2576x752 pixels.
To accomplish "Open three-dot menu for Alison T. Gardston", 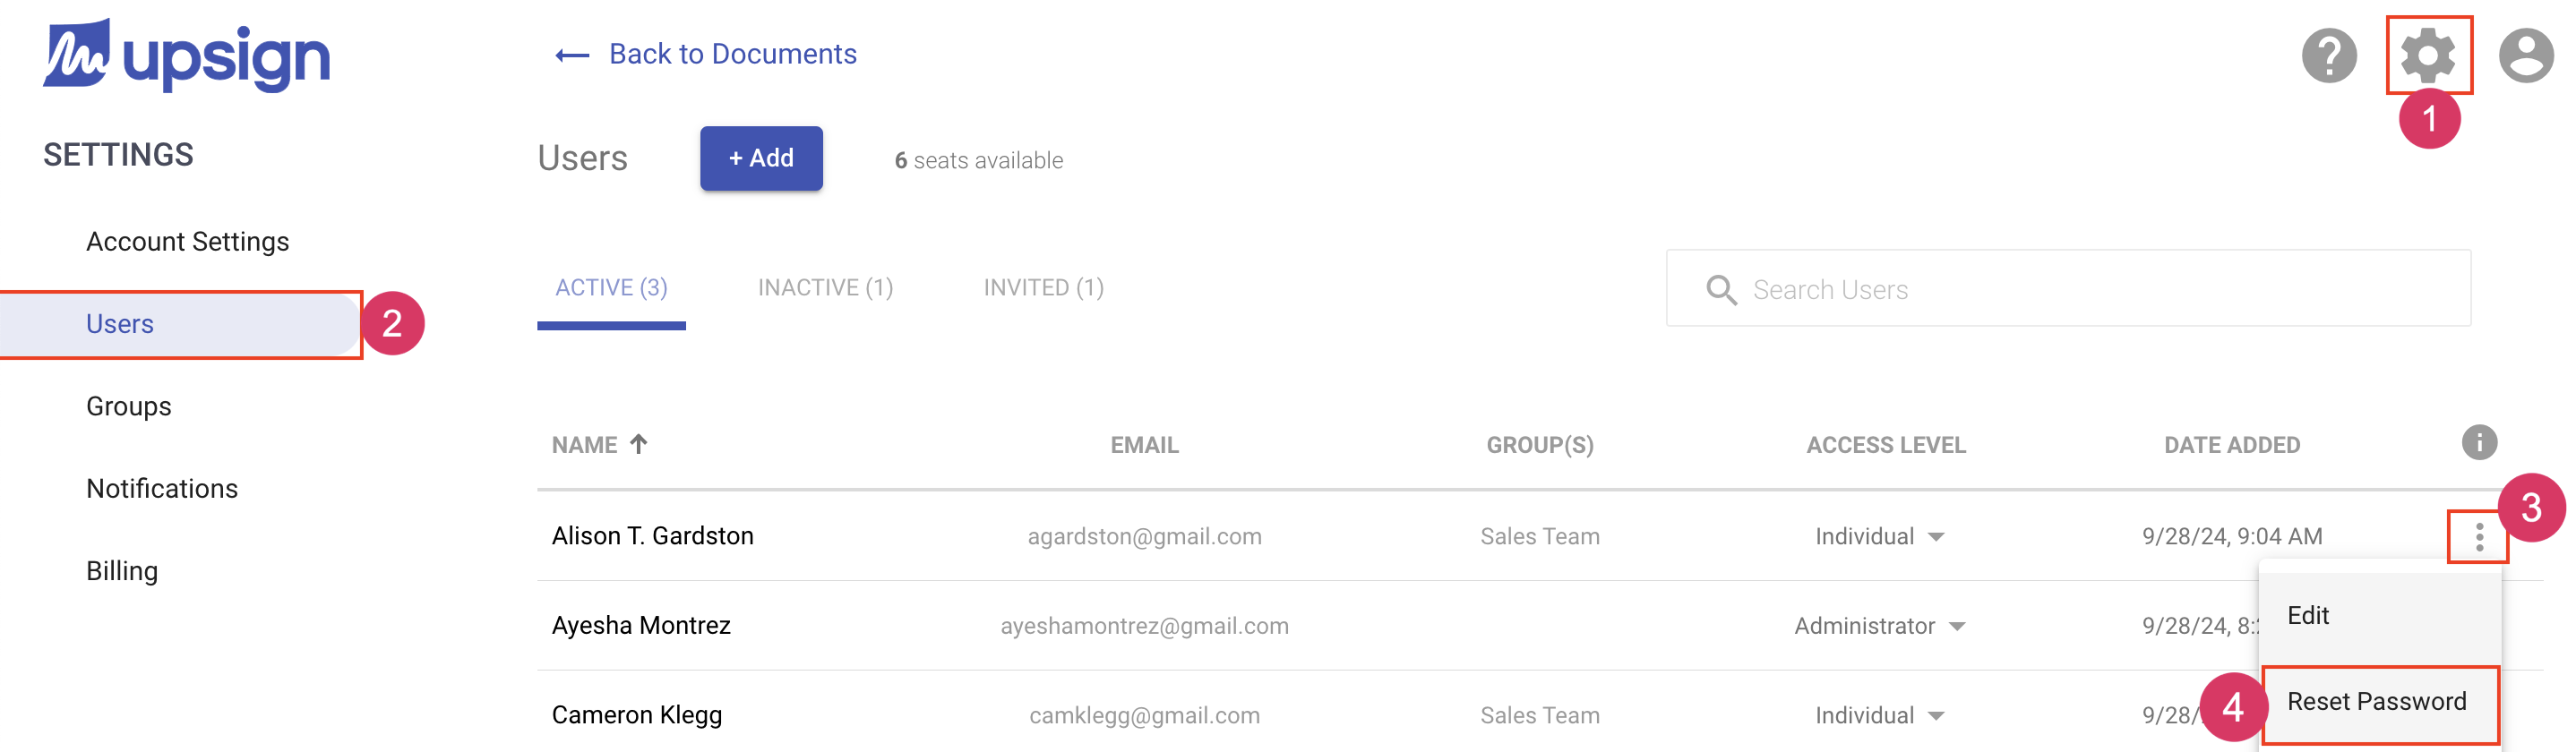I will tap(2478, 537).
